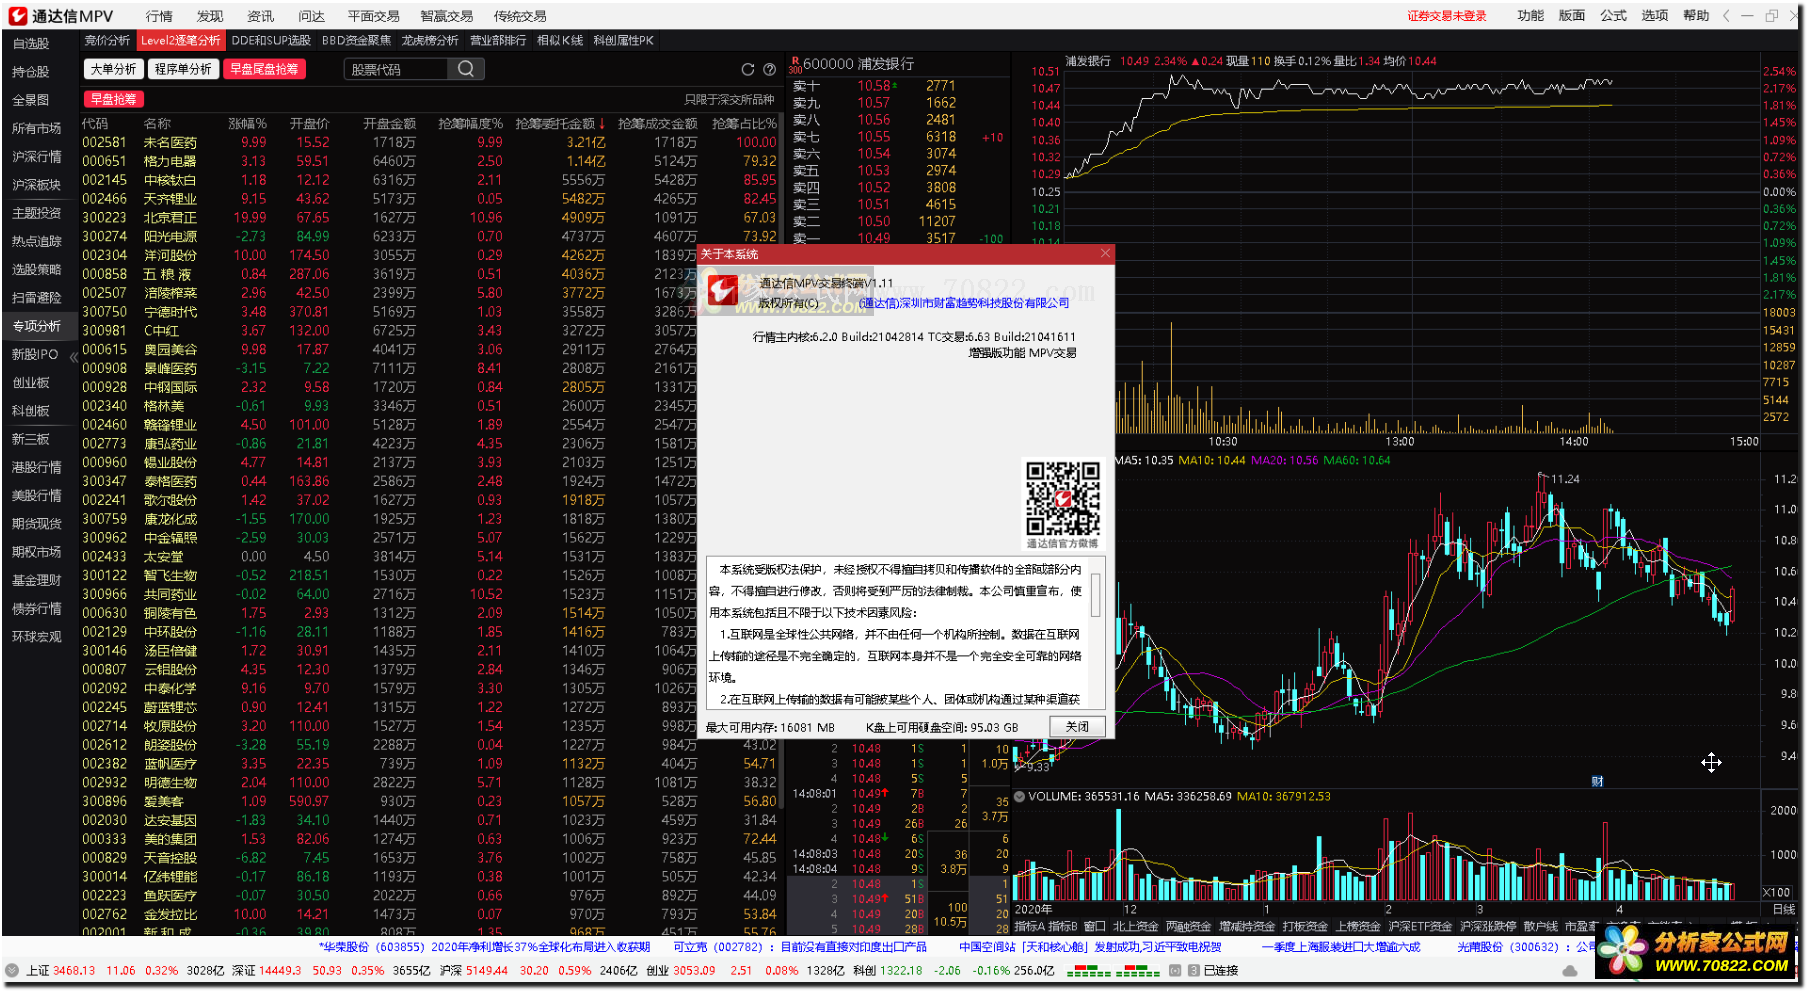
Task: Click the 关闭 button in the about dialog
Action: [x=1077, y=727]
